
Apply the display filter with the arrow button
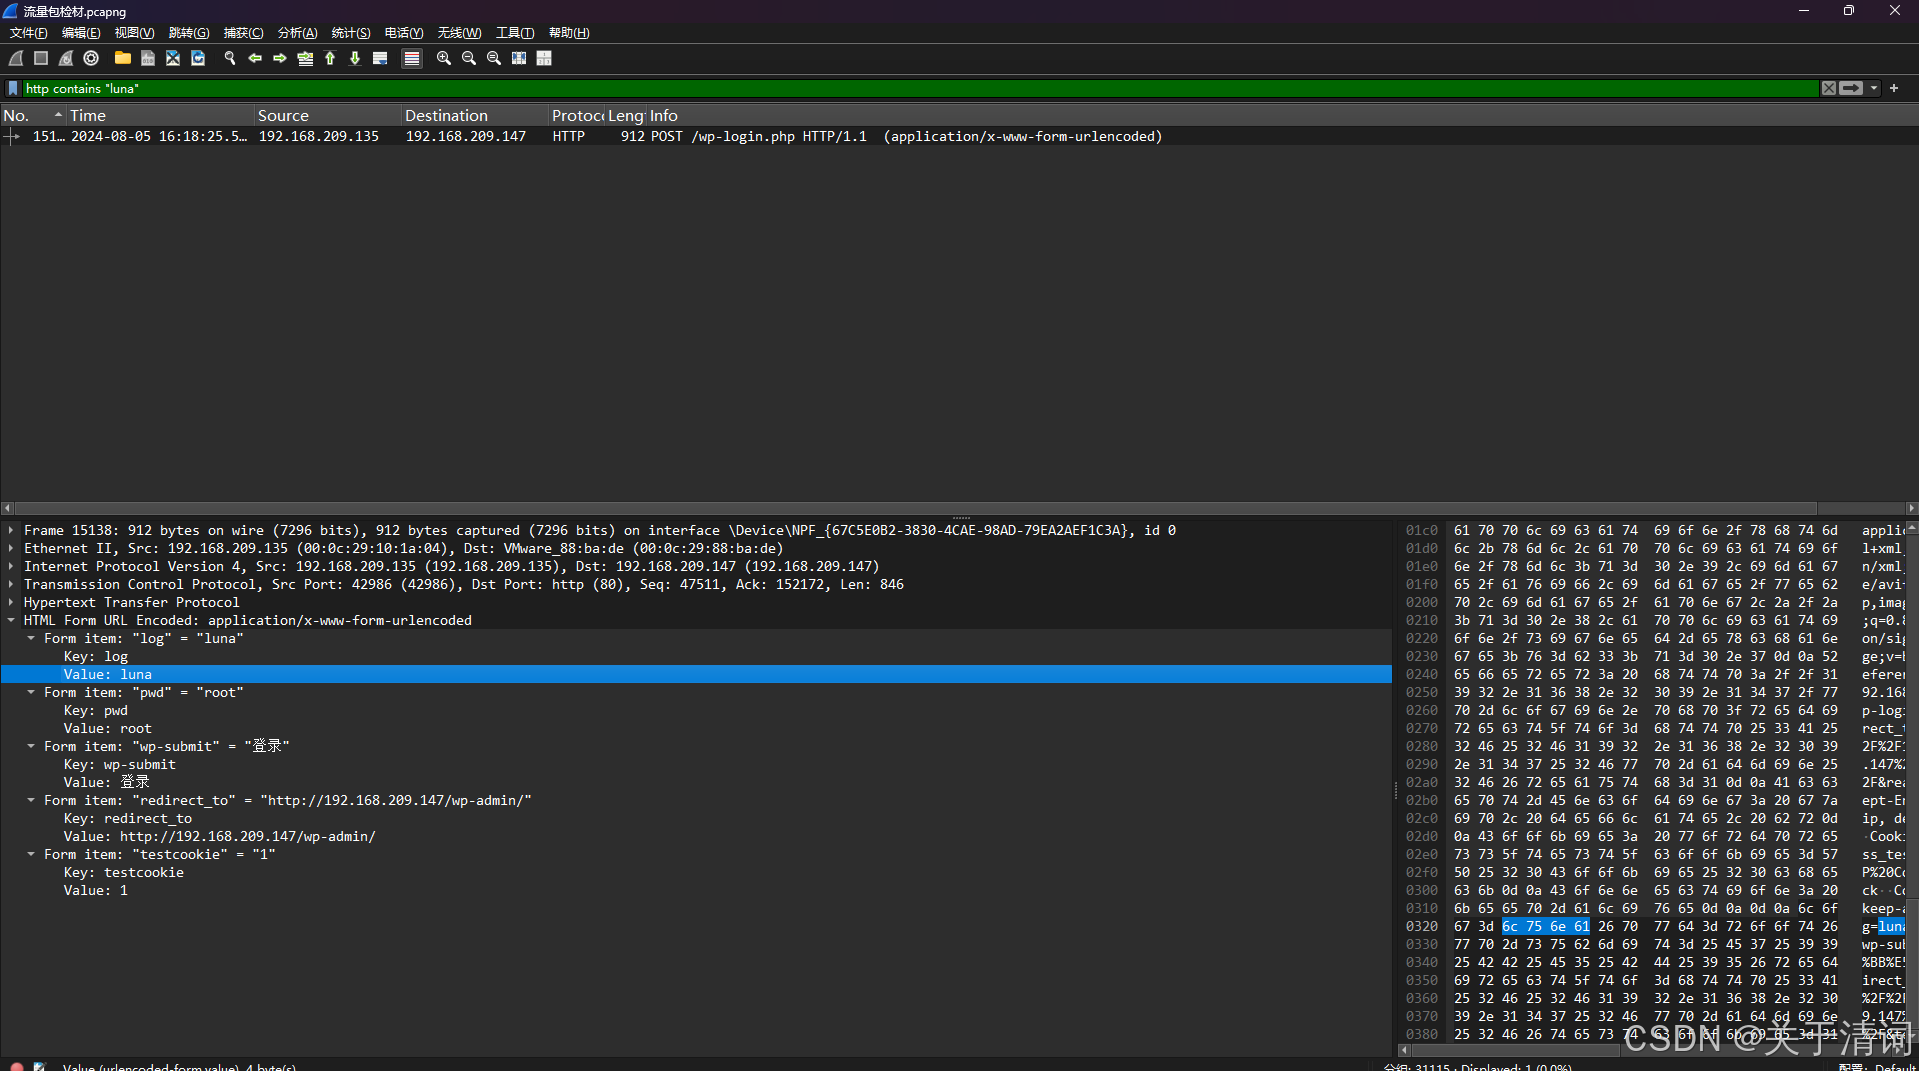pyautogui.click(x=1852, y=89)
